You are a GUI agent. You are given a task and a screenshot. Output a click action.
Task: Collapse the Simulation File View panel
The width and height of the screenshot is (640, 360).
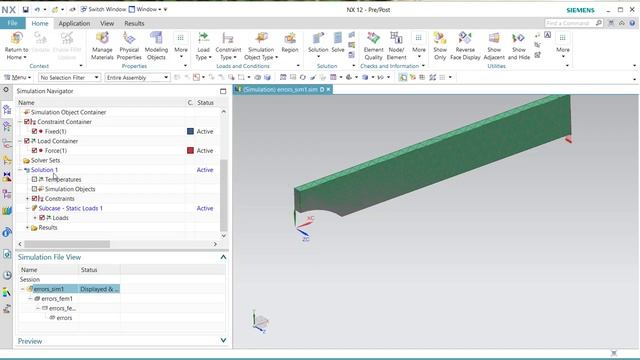coord(223,257)
